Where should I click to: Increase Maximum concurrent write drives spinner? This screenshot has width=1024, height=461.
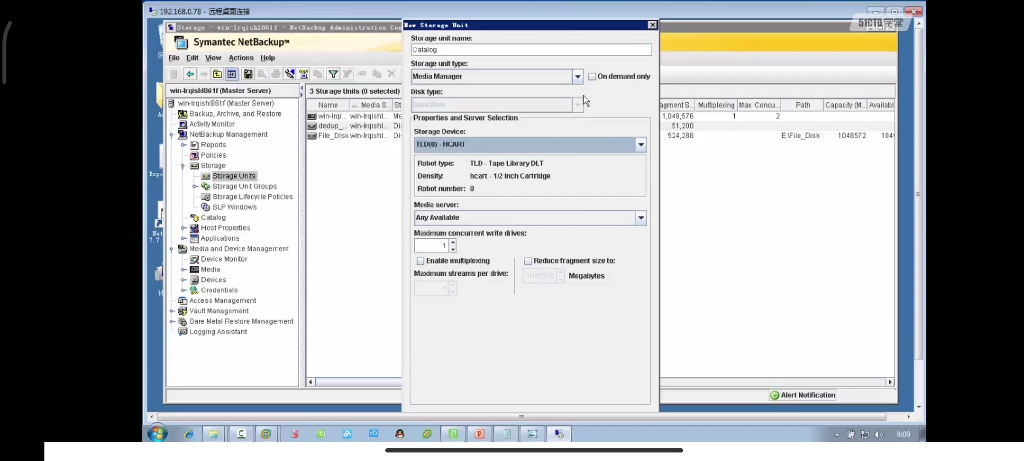[x=453, y=243]
